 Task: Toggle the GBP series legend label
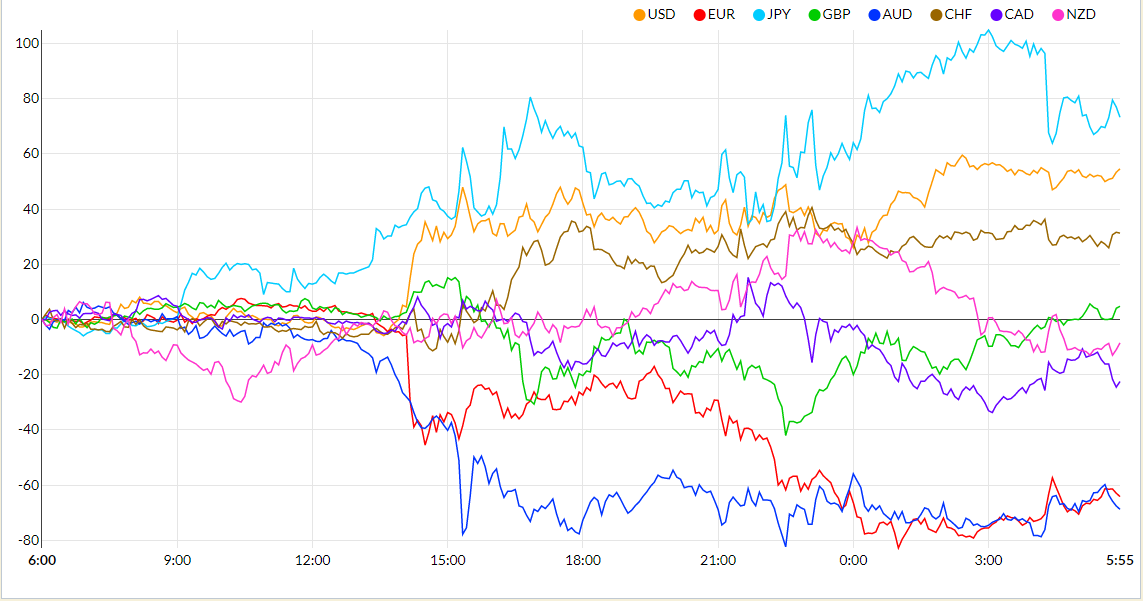(837, 14)
